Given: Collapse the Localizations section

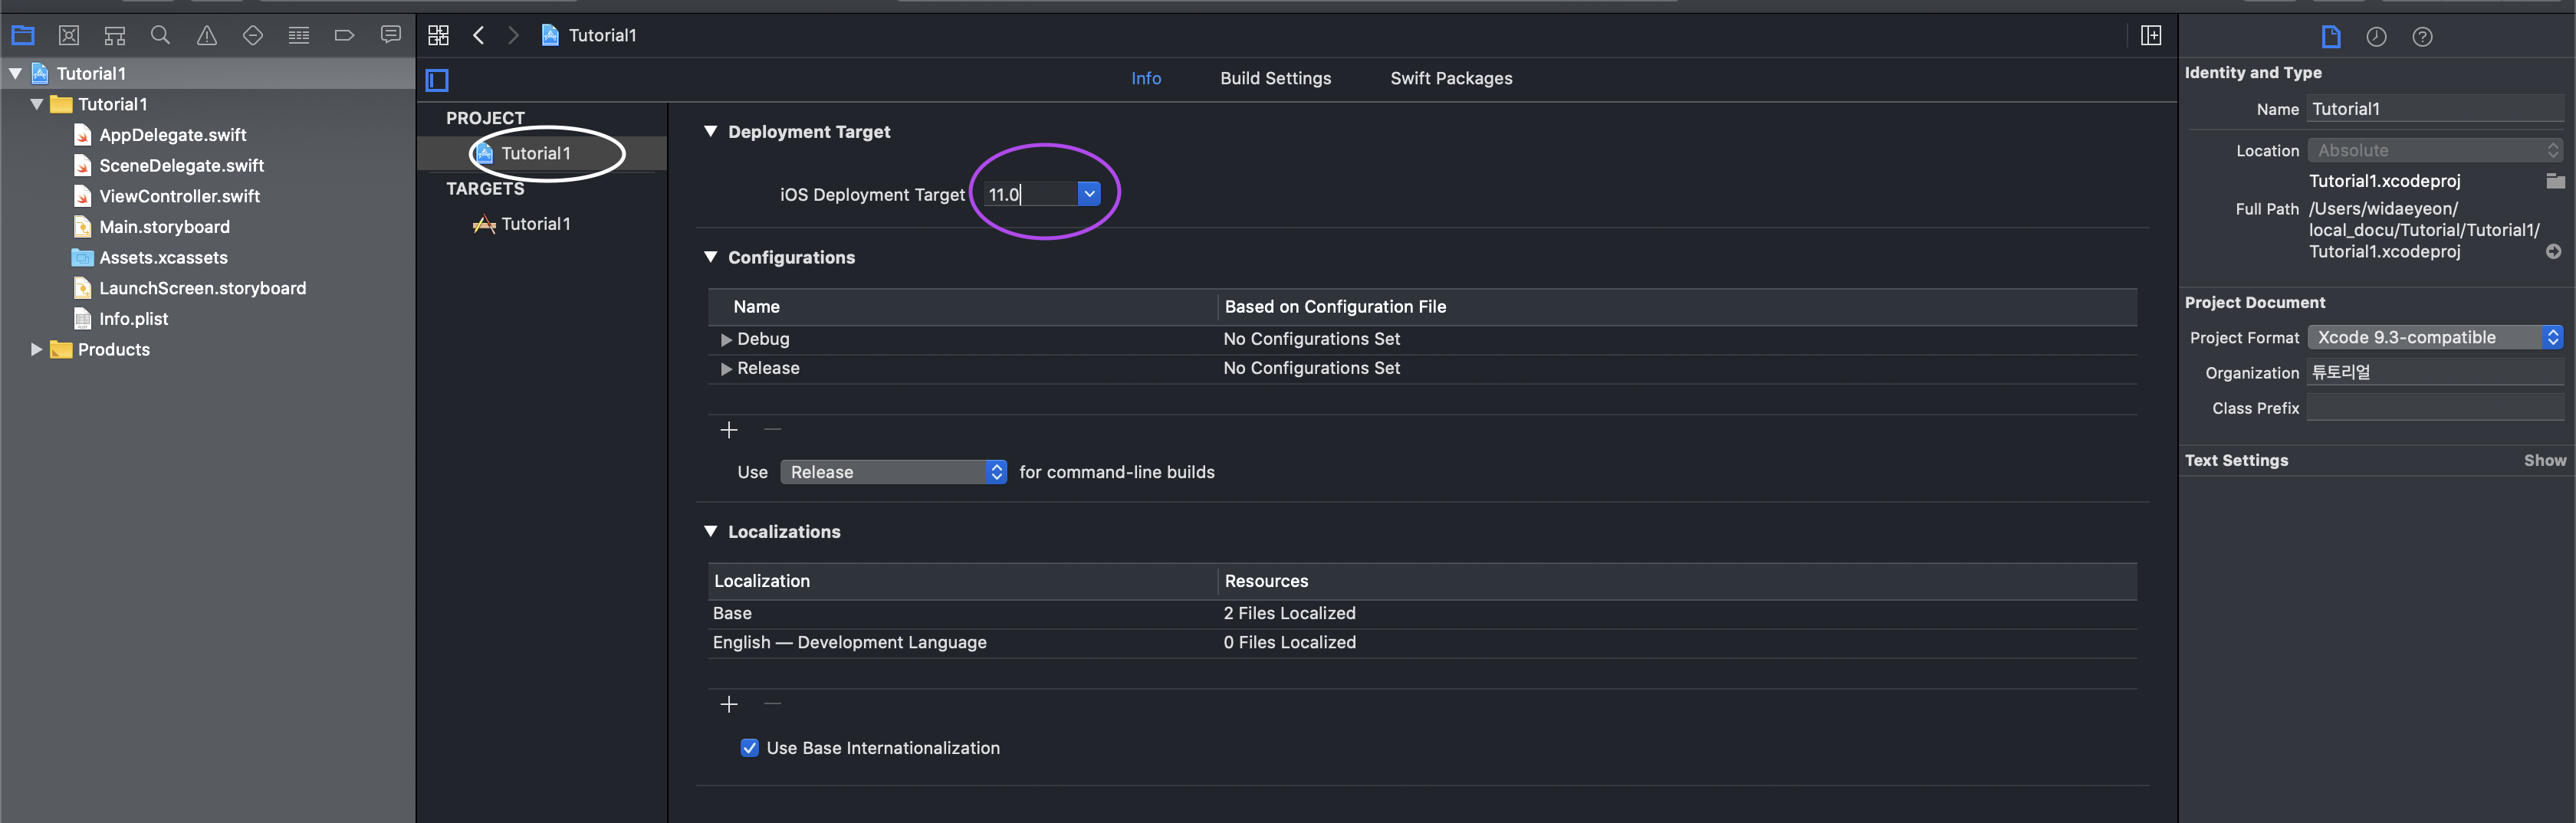Looking at the screenshot, I should [711, 532].
